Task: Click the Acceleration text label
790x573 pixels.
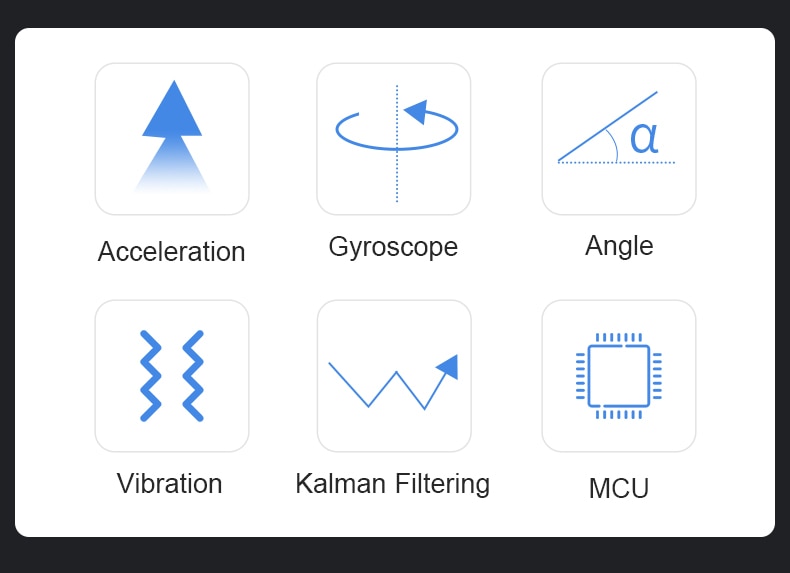Action: pyautogui.click(x=171, y=251)
